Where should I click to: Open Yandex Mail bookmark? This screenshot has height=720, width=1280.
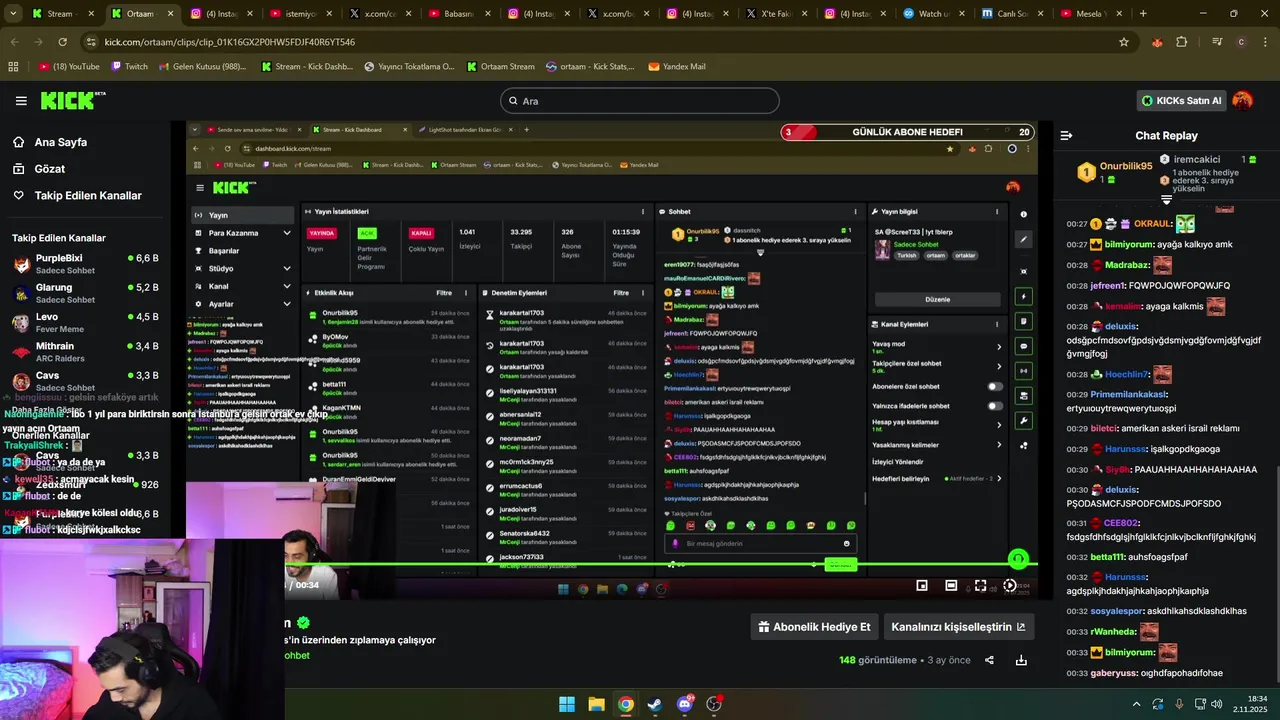tap(676, 66)
